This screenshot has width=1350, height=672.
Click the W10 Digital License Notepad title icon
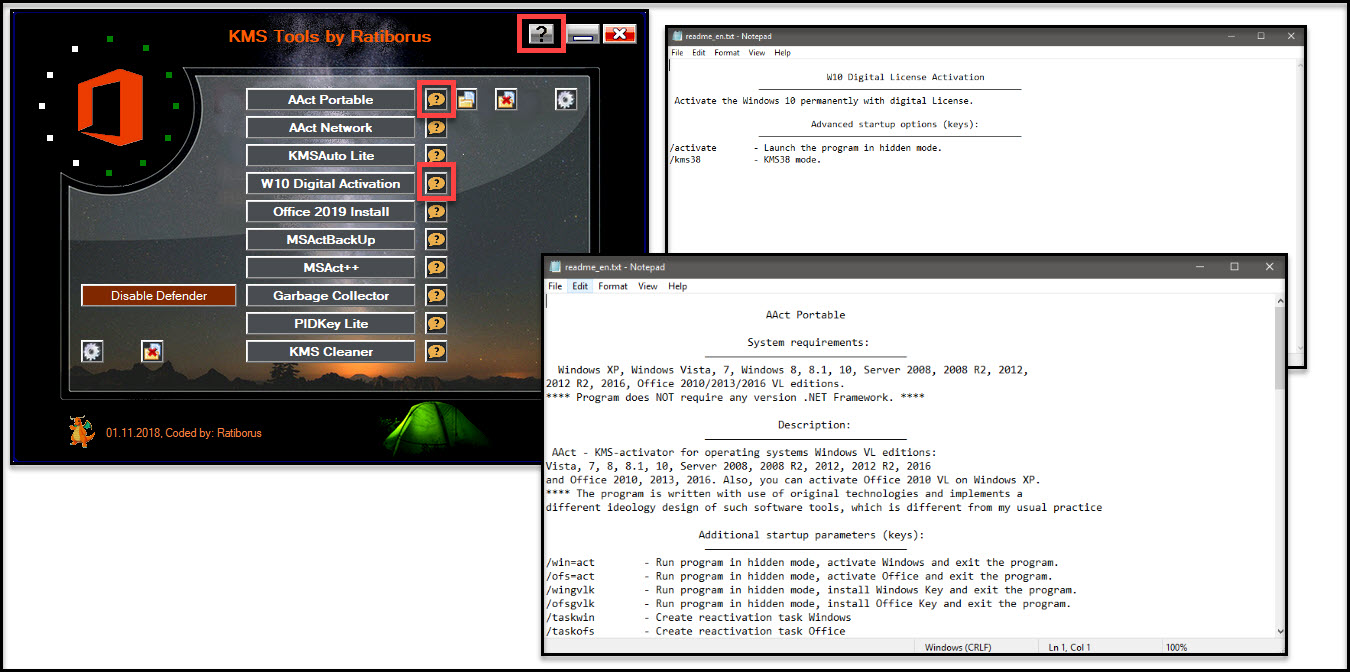click(677, 36)
